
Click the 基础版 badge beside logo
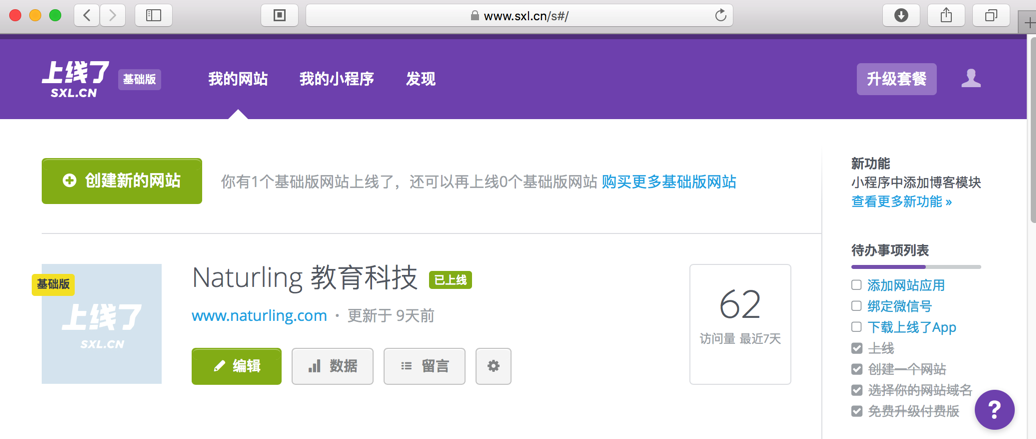[x=139, y=79]
